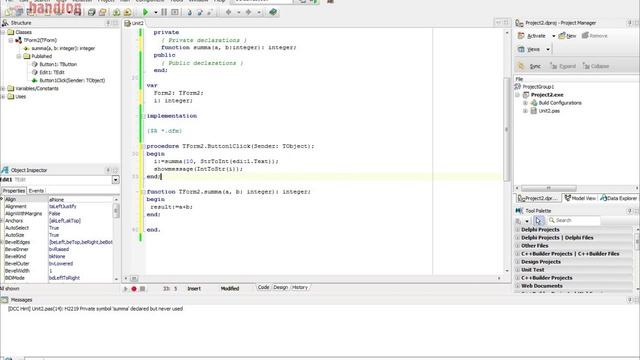Click the BiDiMode value bdLeftToRight
The image size is (640, 360).
point(64,278)
